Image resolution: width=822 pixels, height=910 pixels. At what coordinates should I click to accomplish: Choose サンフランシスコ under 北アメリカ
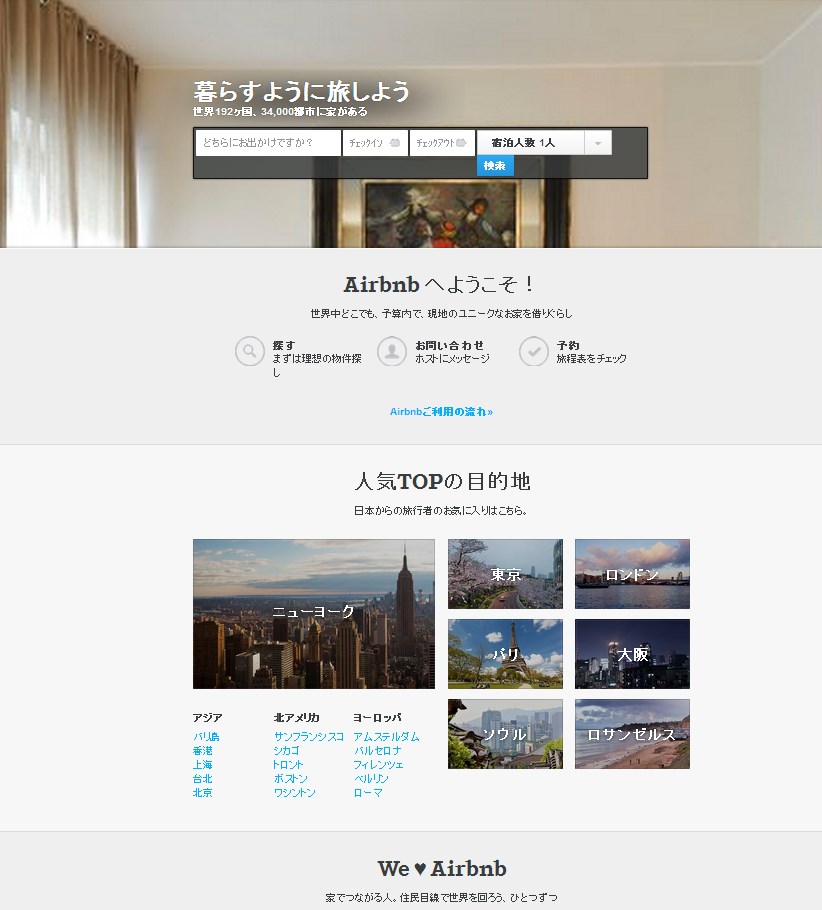click(309, 736)
